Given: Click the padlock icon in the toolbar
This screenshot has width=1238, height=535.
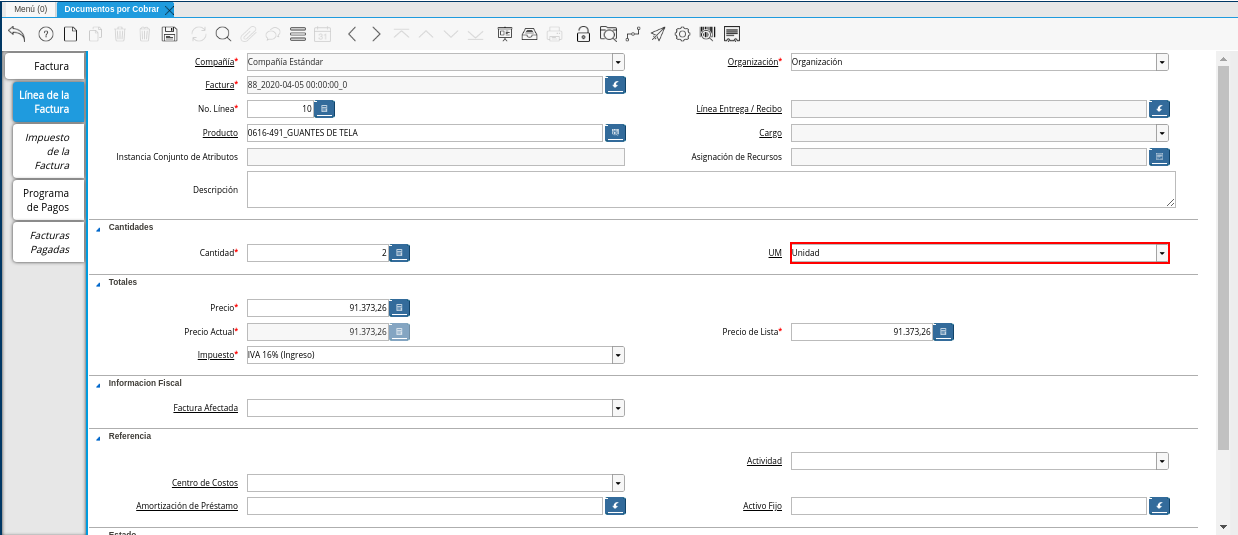Looking at the screenshot, I should point(583,34).
